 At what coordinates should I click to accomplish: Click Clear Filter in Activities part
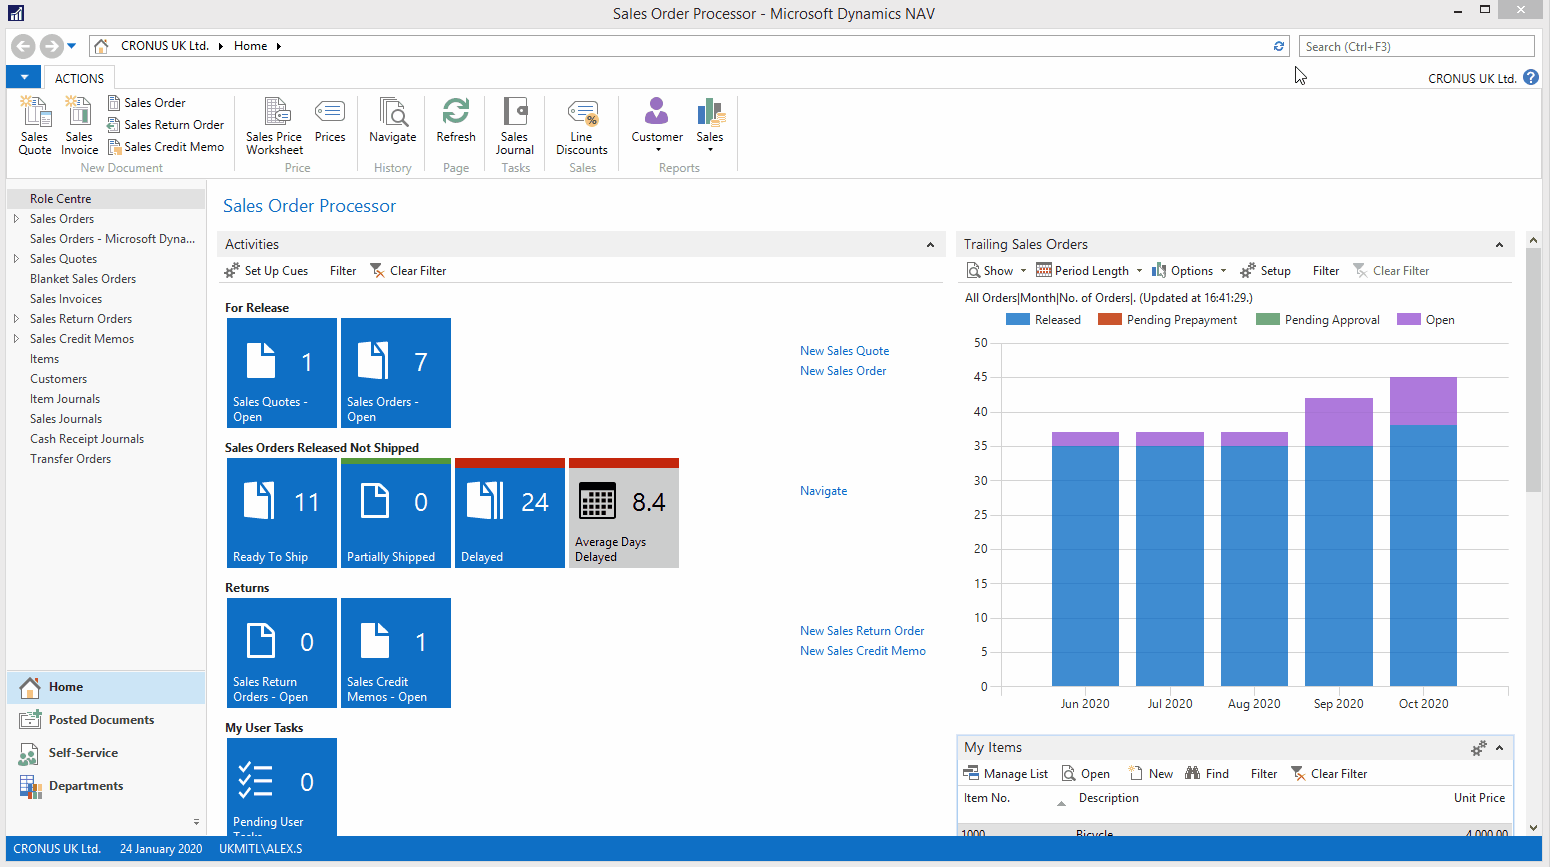[x=408, y=271]
